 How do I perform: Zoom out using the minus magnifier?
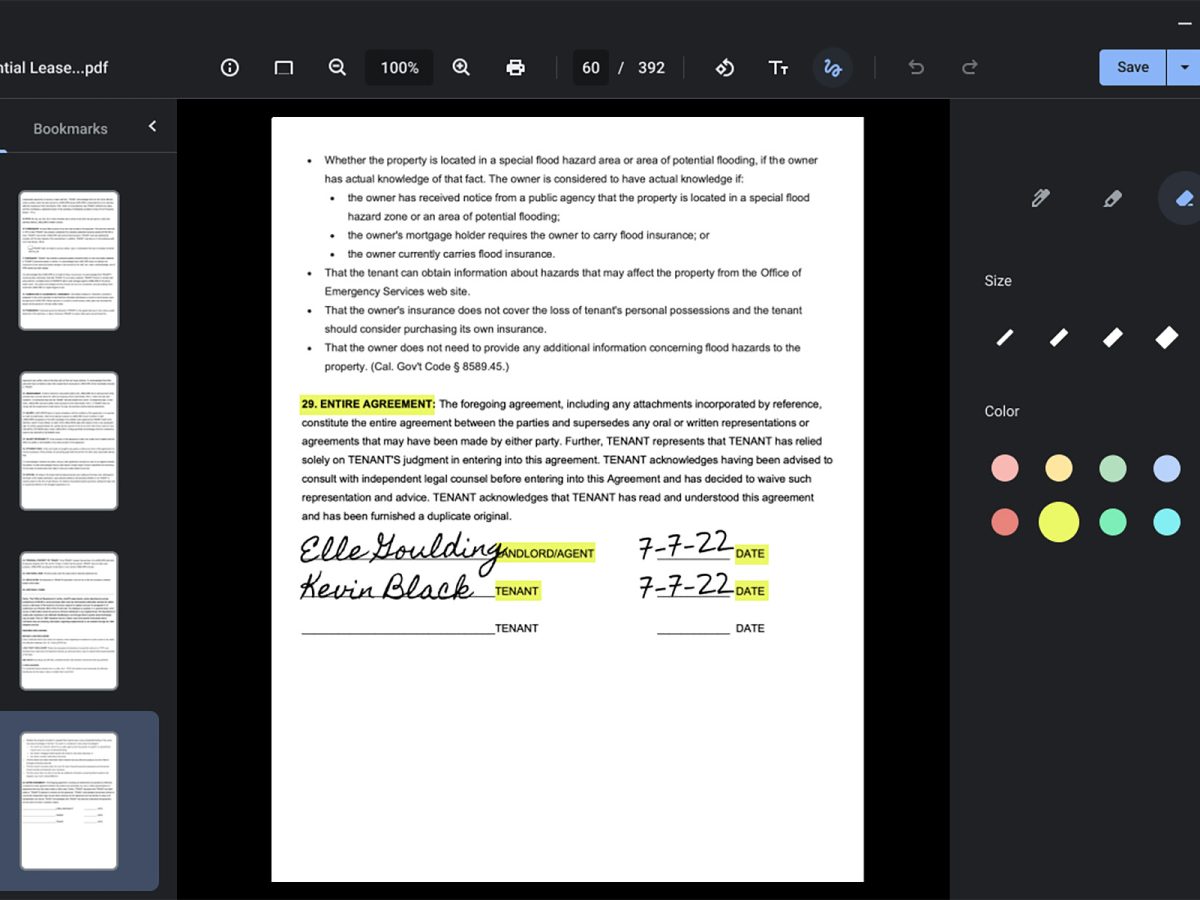(337, 68)
